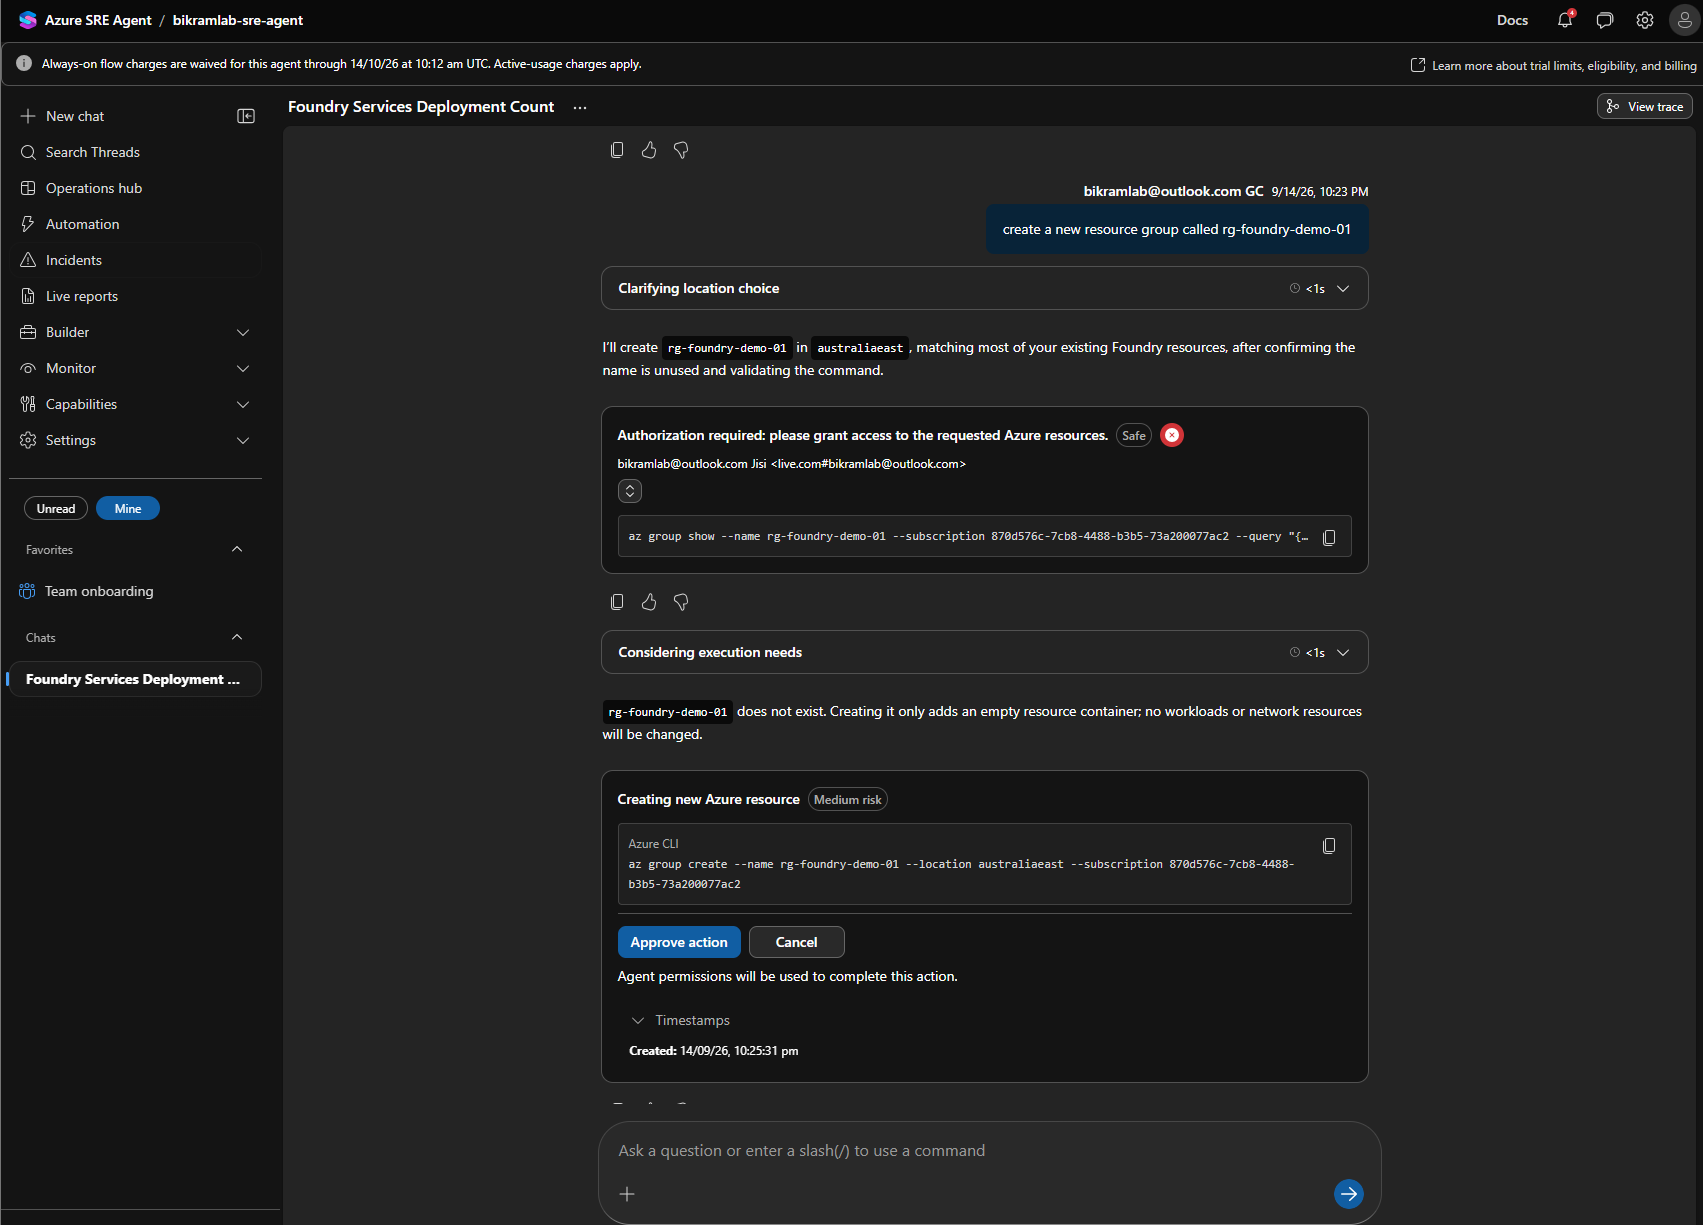Expand the Monitor menu
Viewport: 1703px width, 1225px height.
[136, 368]
